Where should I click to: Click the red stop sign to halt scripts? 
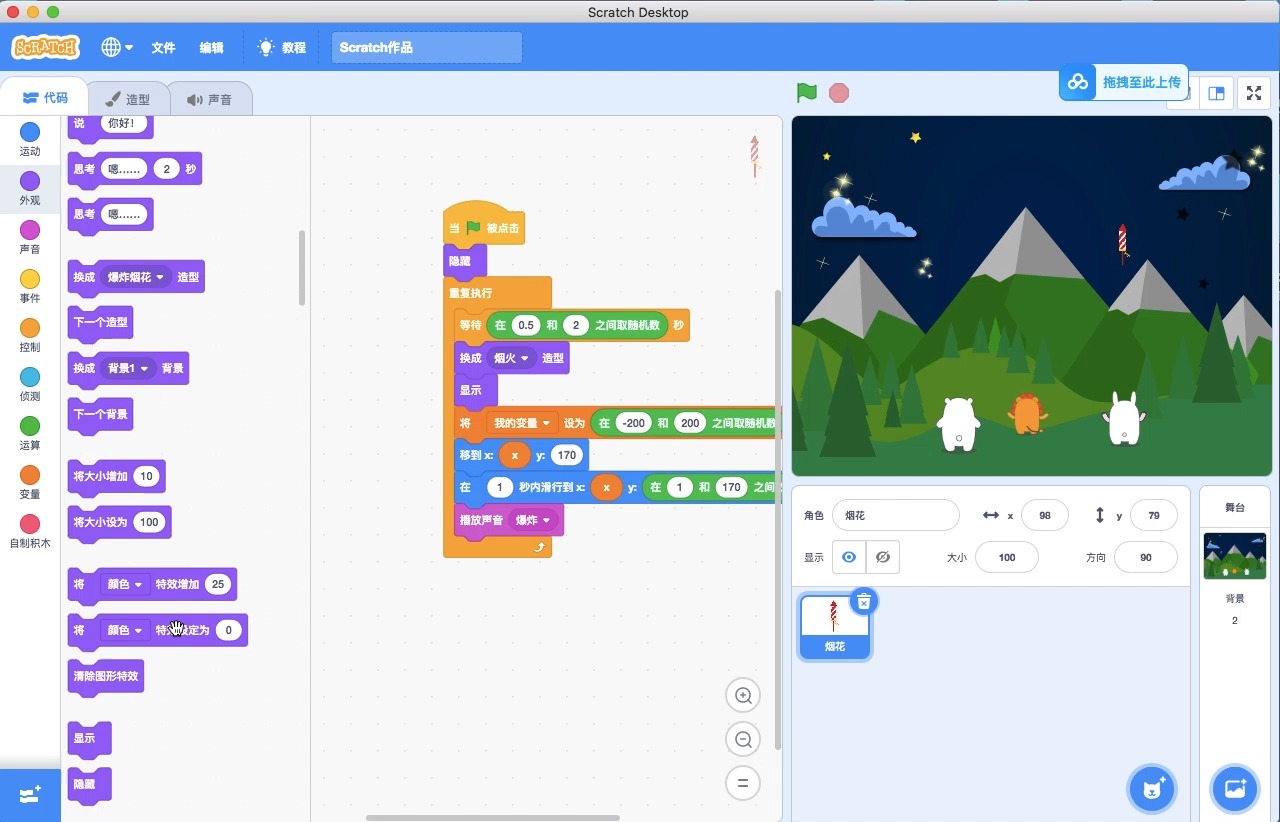pos(838,92)
